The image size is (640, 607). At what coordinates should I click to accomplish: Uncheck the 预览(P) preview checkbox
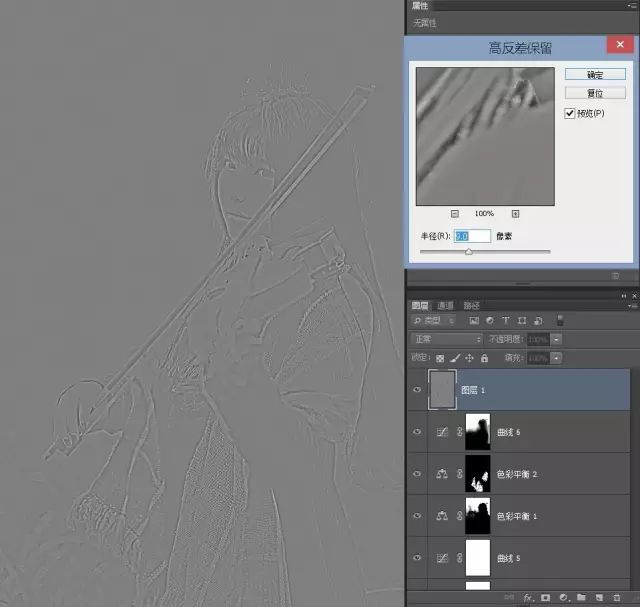pos(569,113)
